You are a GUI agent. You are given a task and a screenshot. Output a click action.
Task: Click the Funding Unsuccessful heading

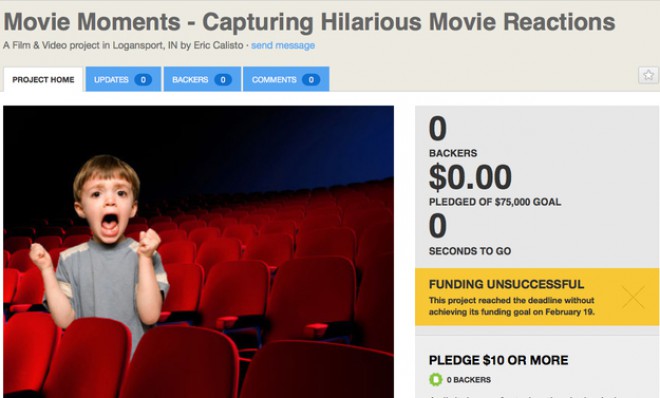pos(506,284)
